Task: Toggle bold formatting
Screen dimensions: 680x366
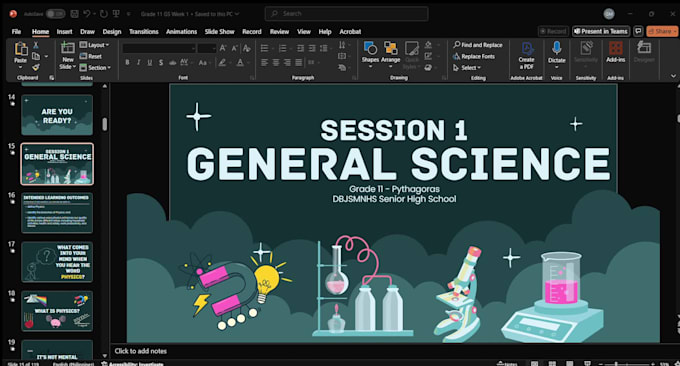Action: point(127,62)
